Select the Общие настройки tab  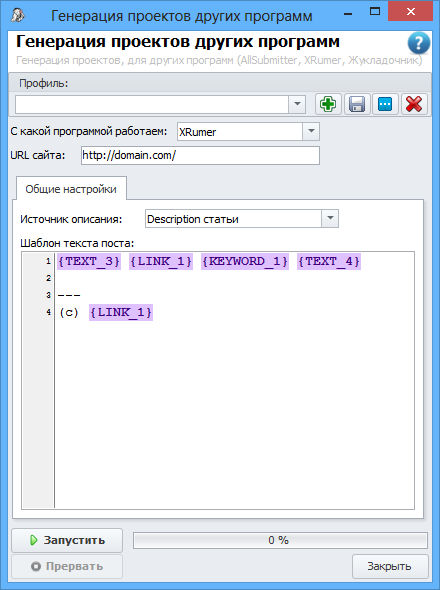(71, 189)
